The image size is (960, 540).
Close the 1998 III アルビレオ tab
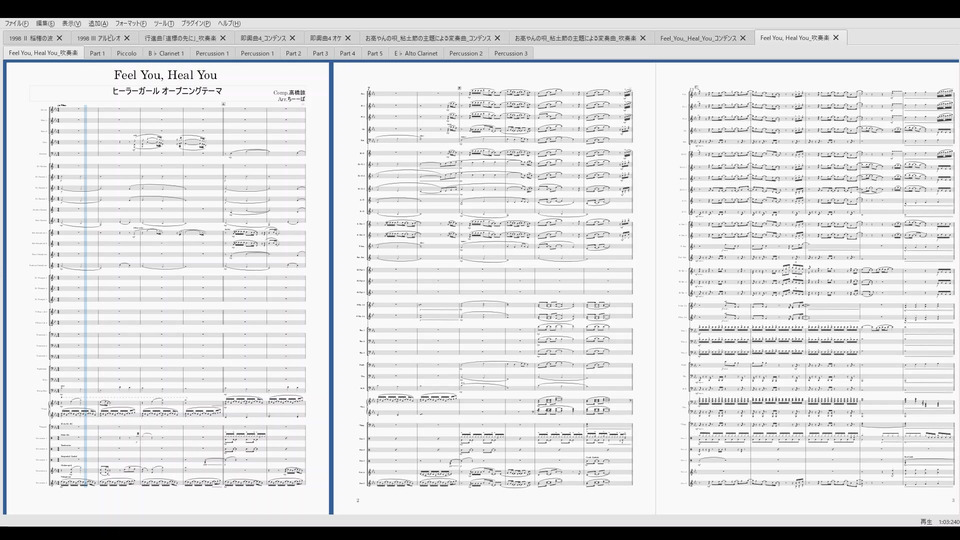point(127,38)
